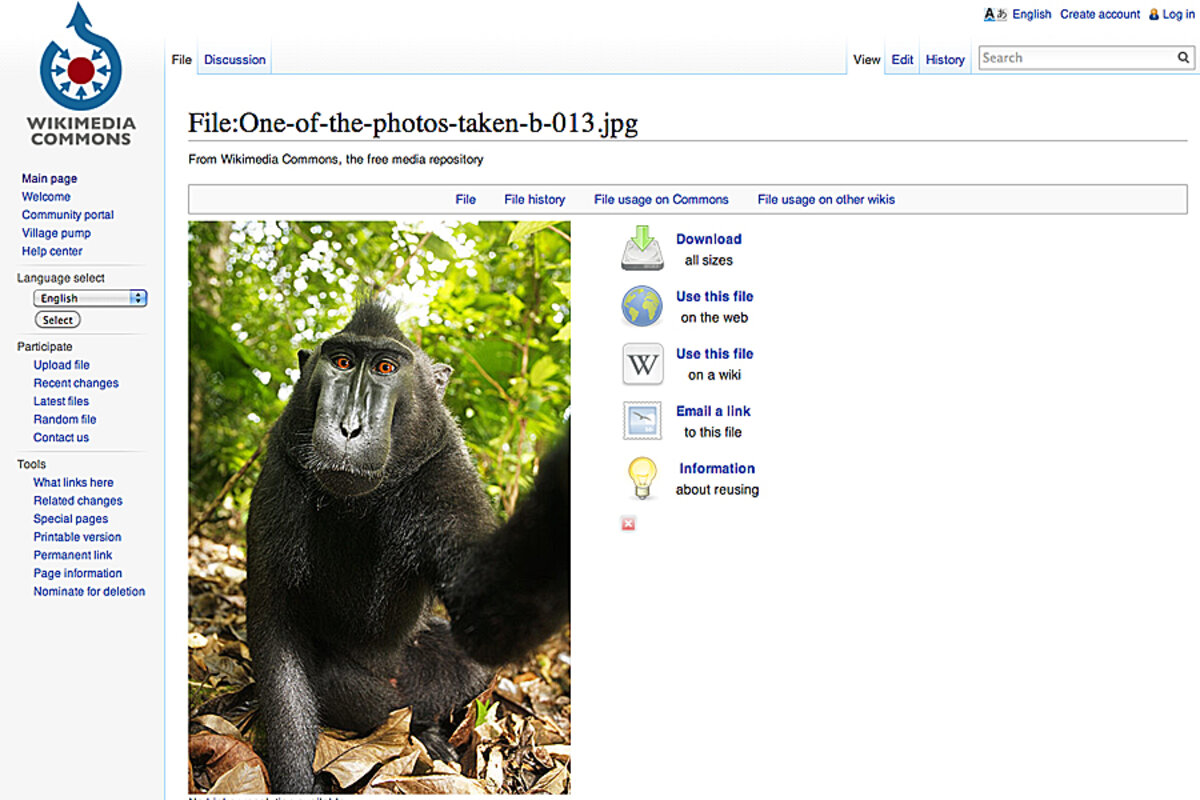The width and height of the screenshot is (1200, 800).
Task: Click the magnifier search icon
Action: coord(1183,58)
